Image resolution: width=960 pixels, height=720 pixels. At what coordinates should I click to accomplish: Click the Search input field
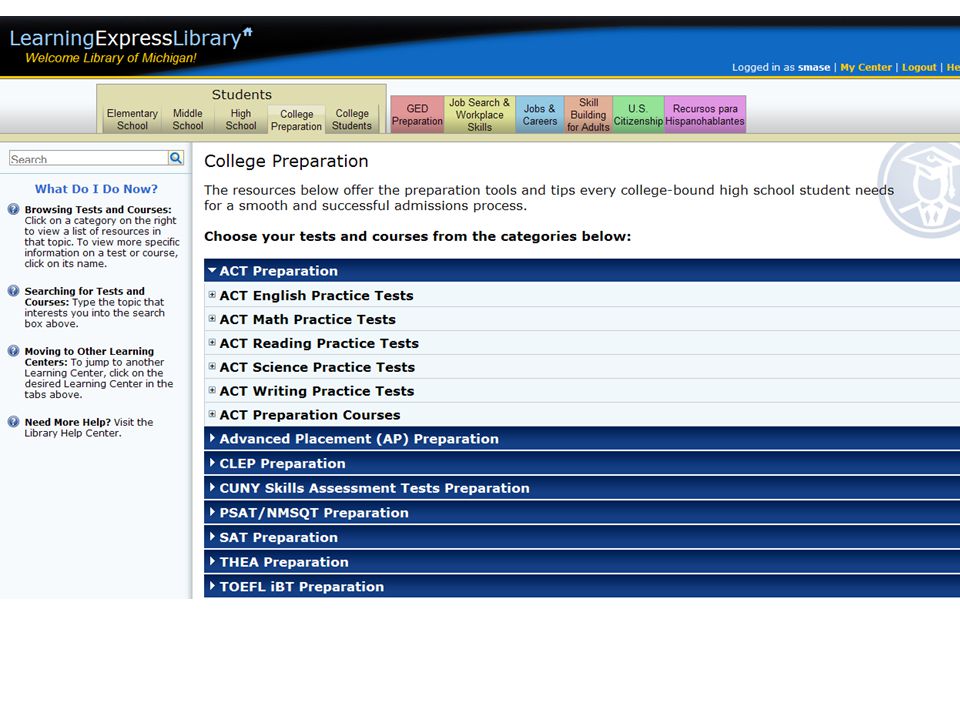tap(88, 159)
